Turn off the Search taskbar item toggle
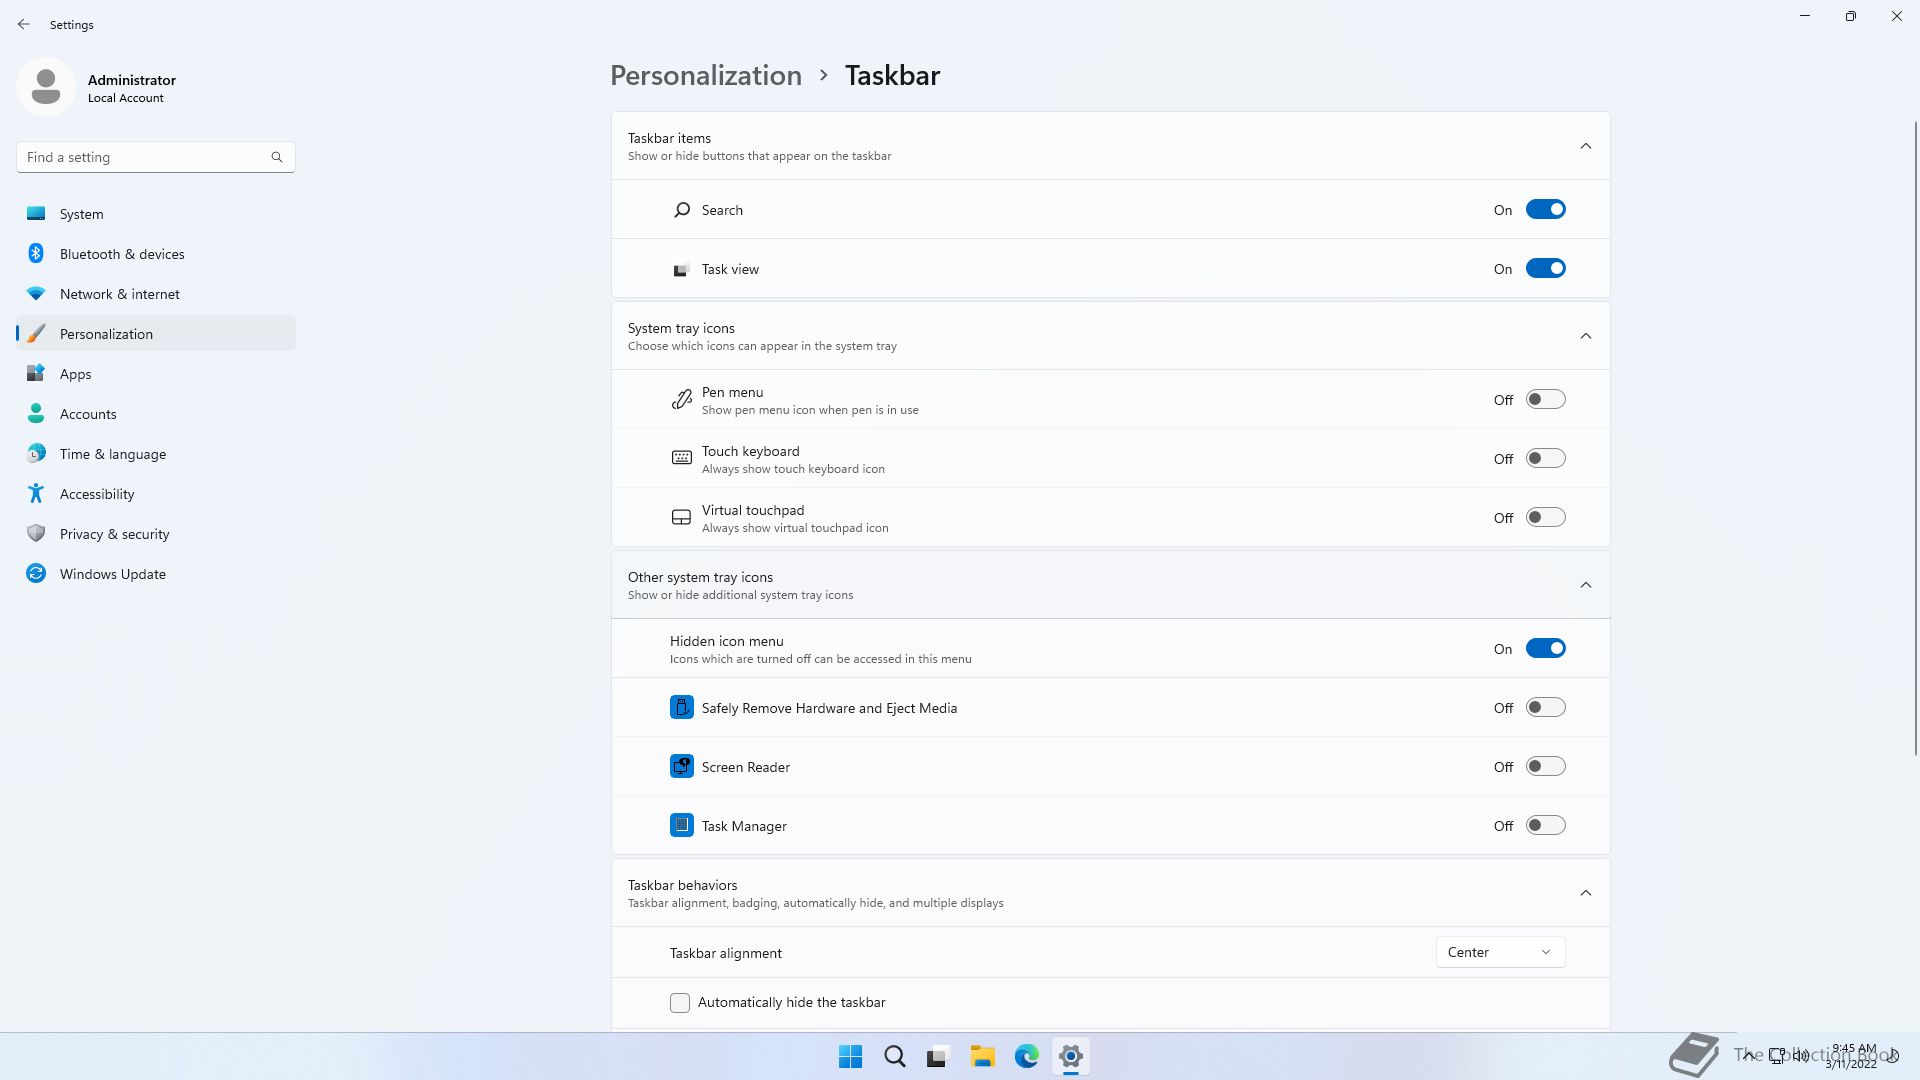 pos(1545,210)
